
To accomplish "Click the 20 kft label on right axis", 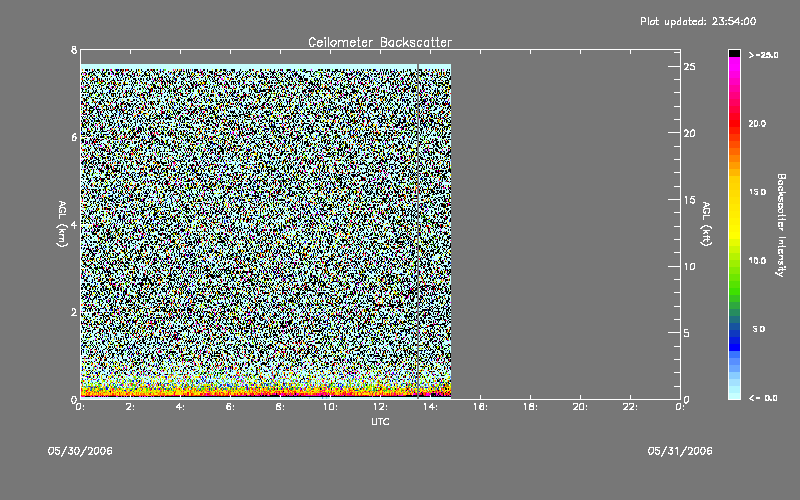I will pyautogui.click(x=689, y=133).
